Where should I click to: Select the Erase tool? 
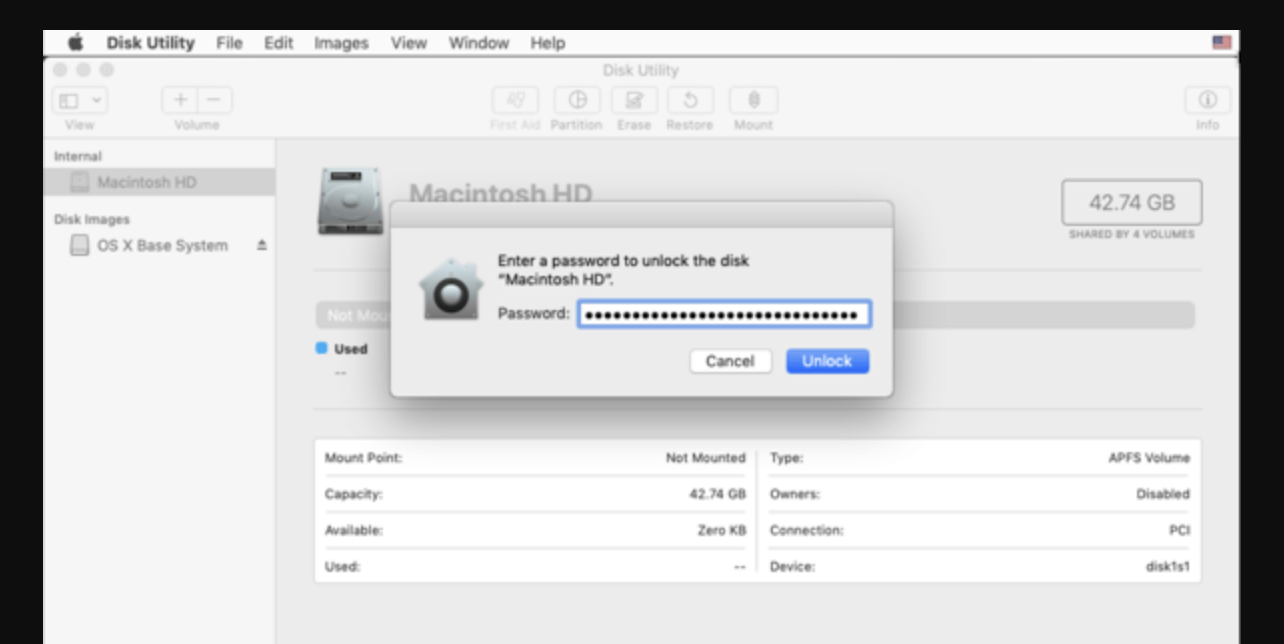(633, 100)
